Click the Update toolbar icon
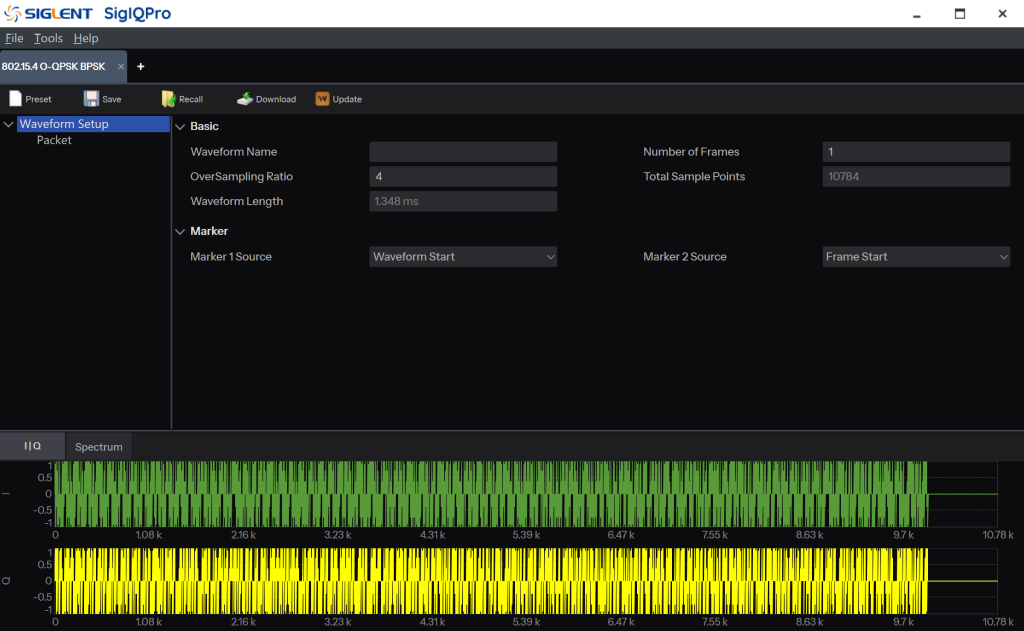This screenshot has height=631, width=1024. [x=337, y=98]
